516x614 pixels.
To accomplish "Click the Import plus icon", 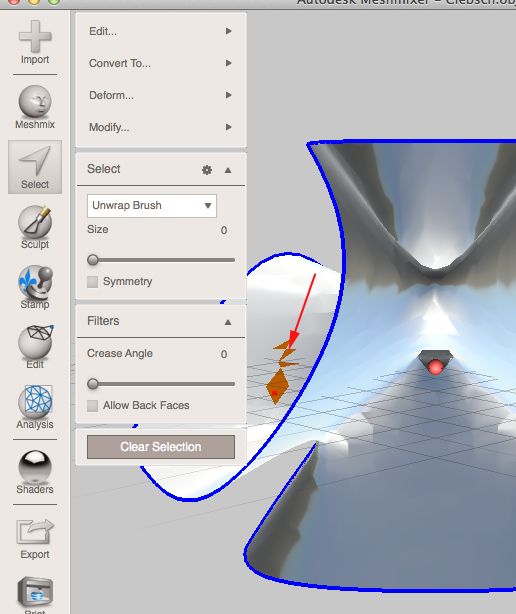I will [35, 36].
